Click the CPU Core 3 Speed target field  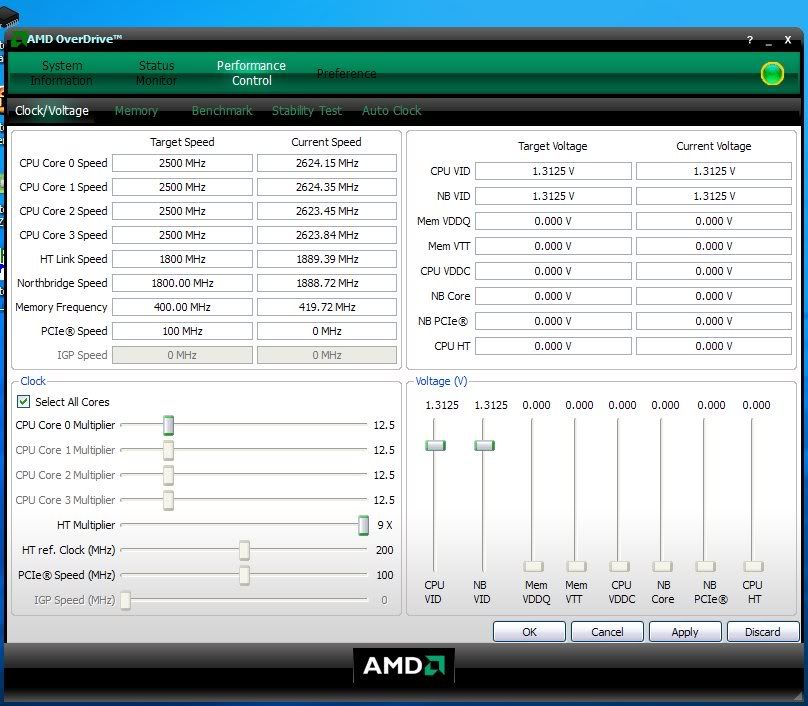(182, 235)
